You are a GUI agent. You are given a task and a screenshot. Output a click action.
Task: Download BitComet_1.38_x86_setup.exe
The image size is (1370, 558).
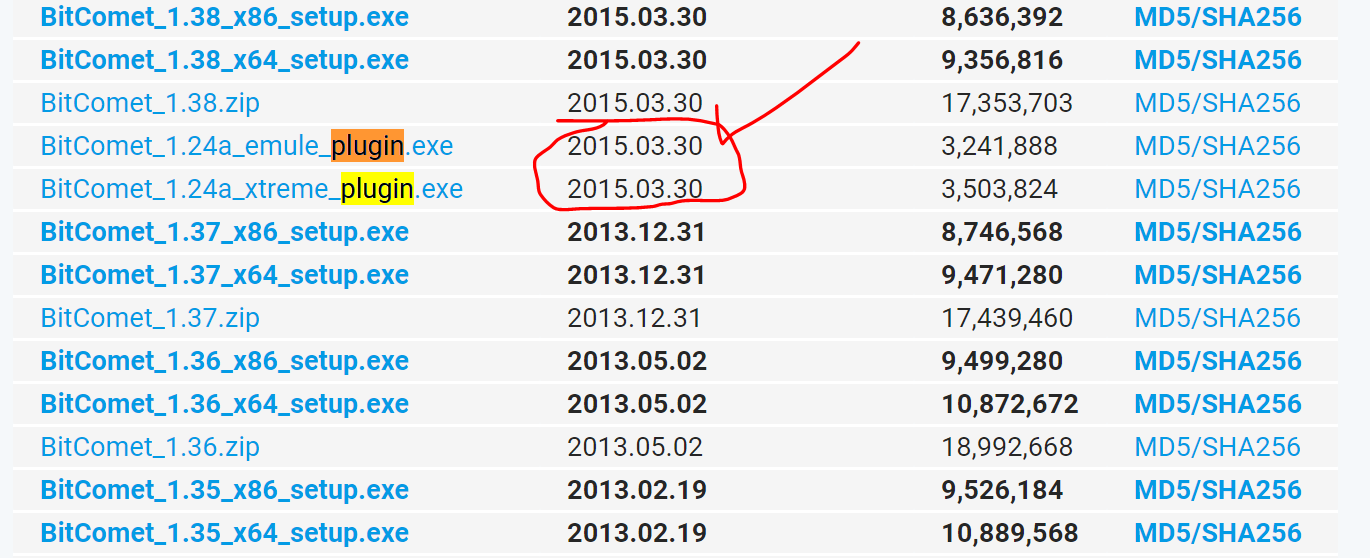225,17
